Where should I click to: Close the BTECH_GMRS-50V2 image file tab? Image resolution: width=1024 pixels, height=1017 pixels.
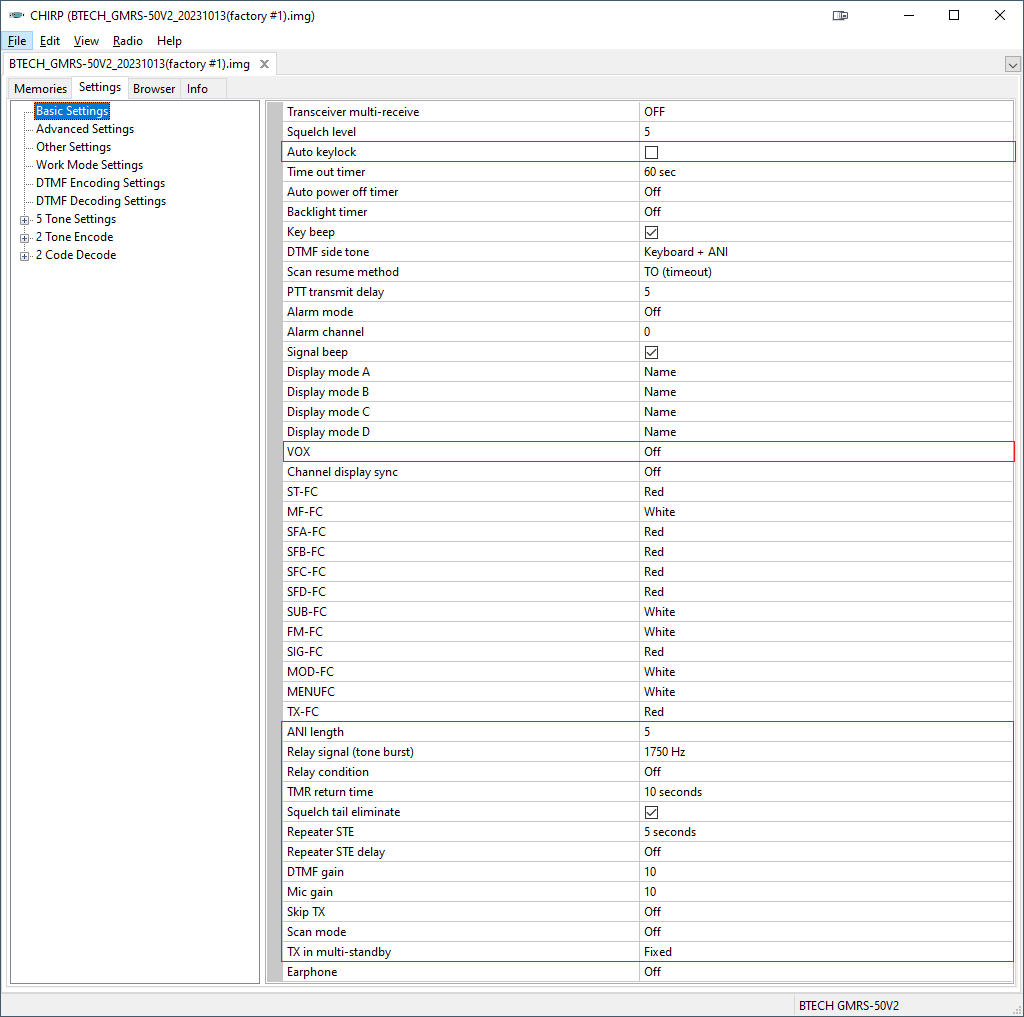click(264, 64)
